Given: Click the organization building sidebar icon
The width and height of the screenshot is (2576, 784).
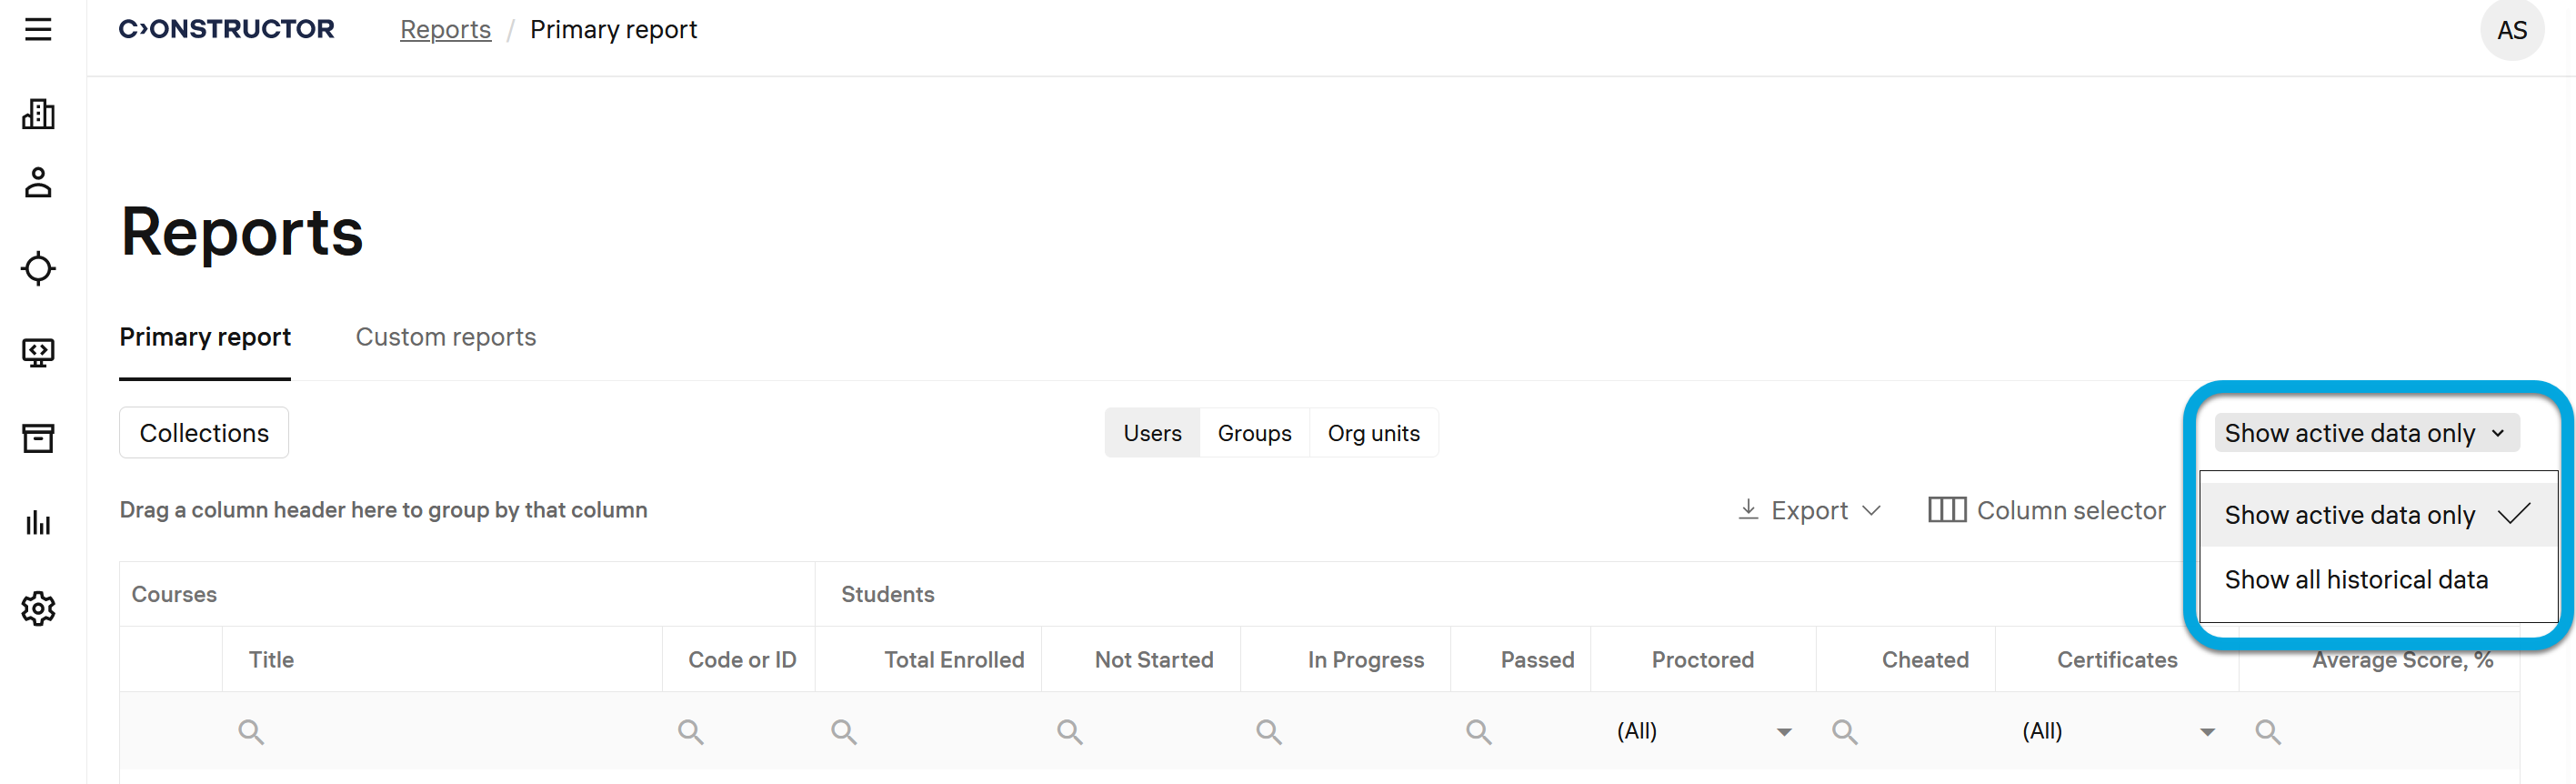Looking at the screenshot, I should pyautogui.click(x=38, y=114).
